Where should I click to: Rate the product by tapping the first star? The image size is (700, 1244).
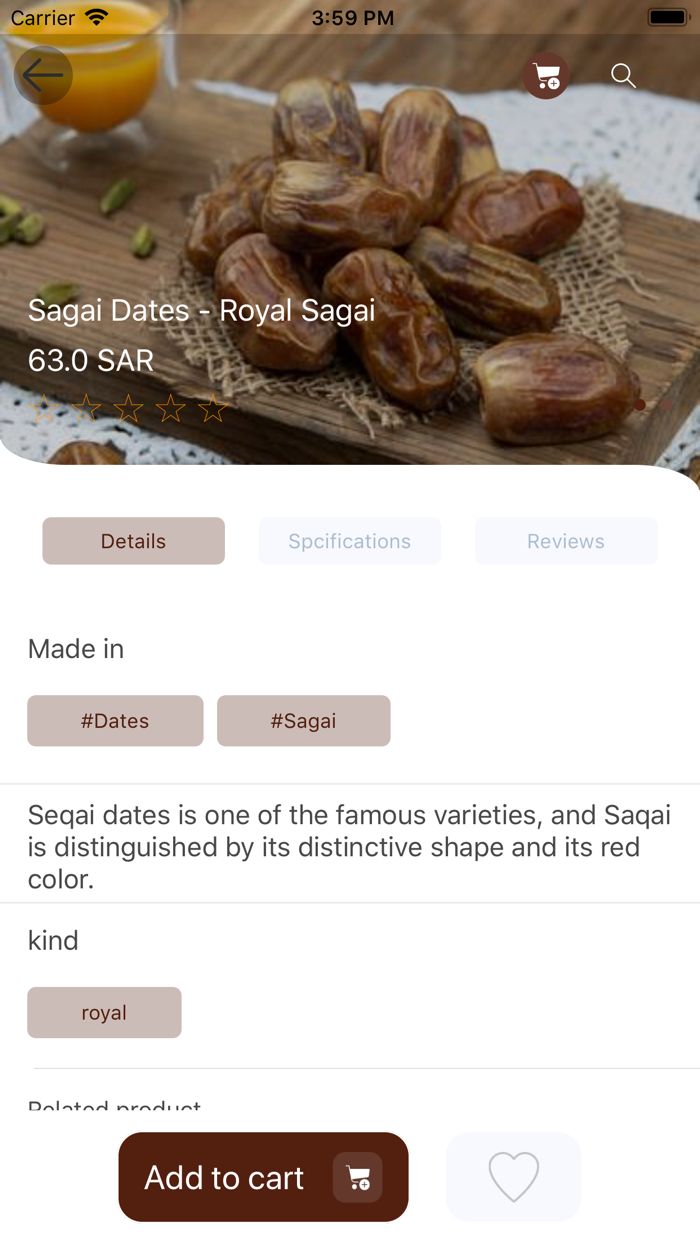coord(41,408)
